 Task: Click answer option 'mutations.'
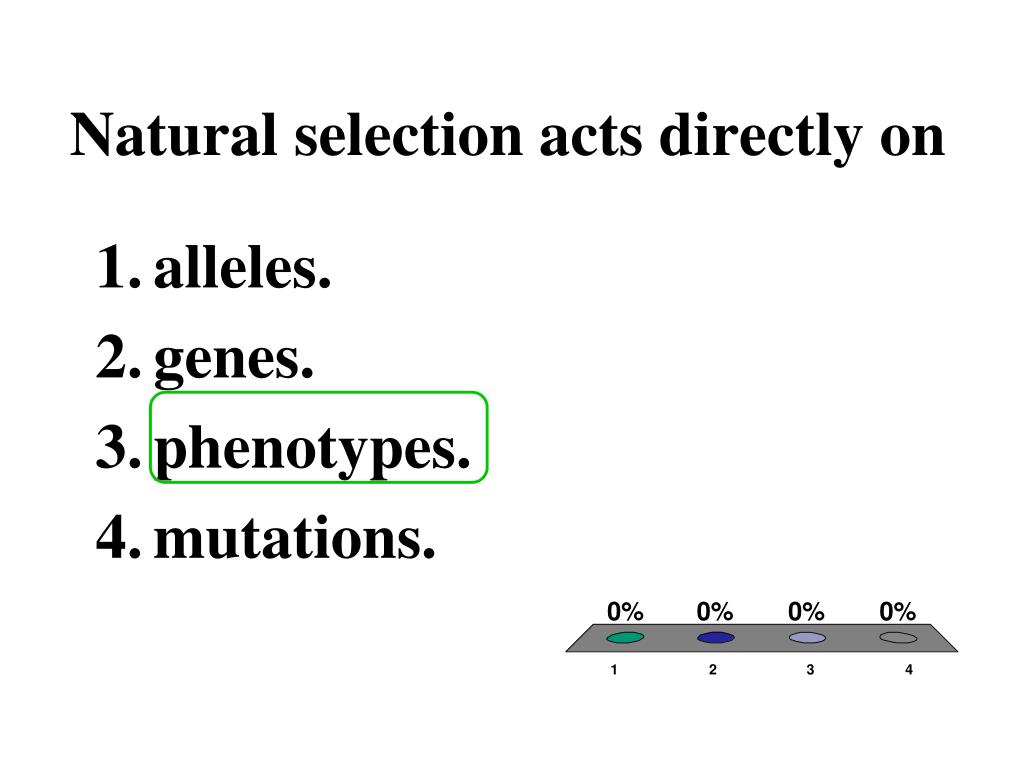click(x=295, y=539)
